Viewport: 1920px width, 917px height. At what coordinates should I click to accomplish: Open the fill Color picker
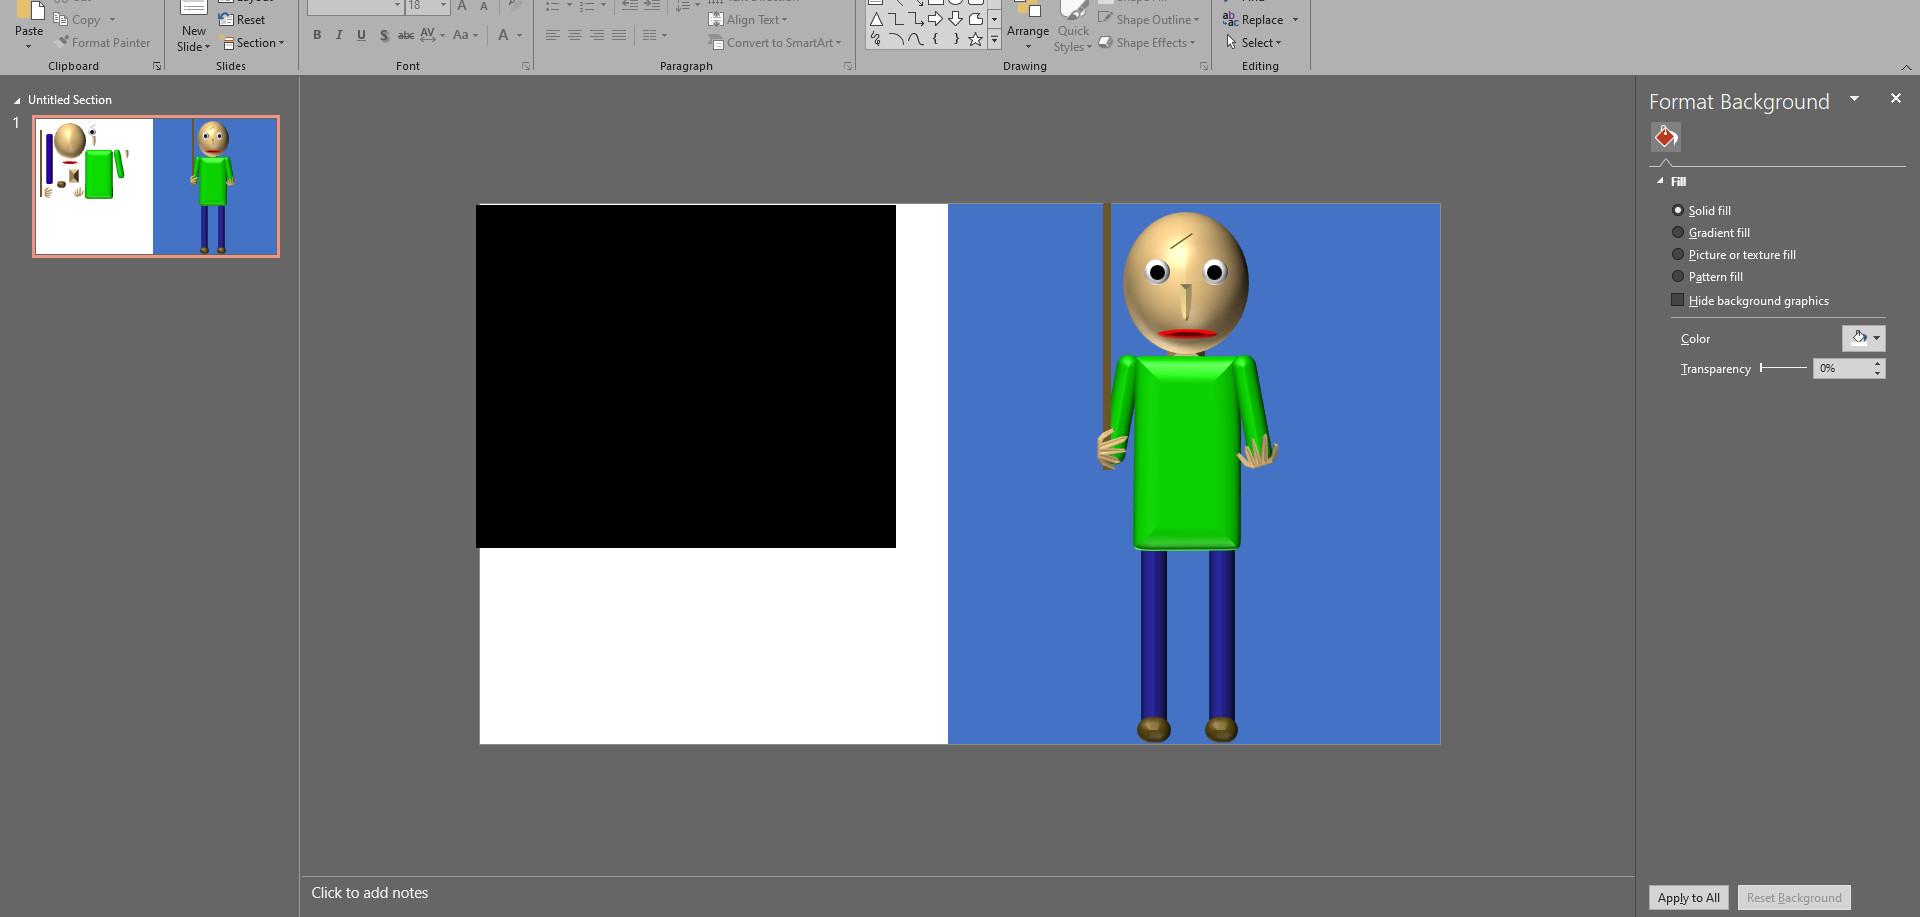[1864, 338]
